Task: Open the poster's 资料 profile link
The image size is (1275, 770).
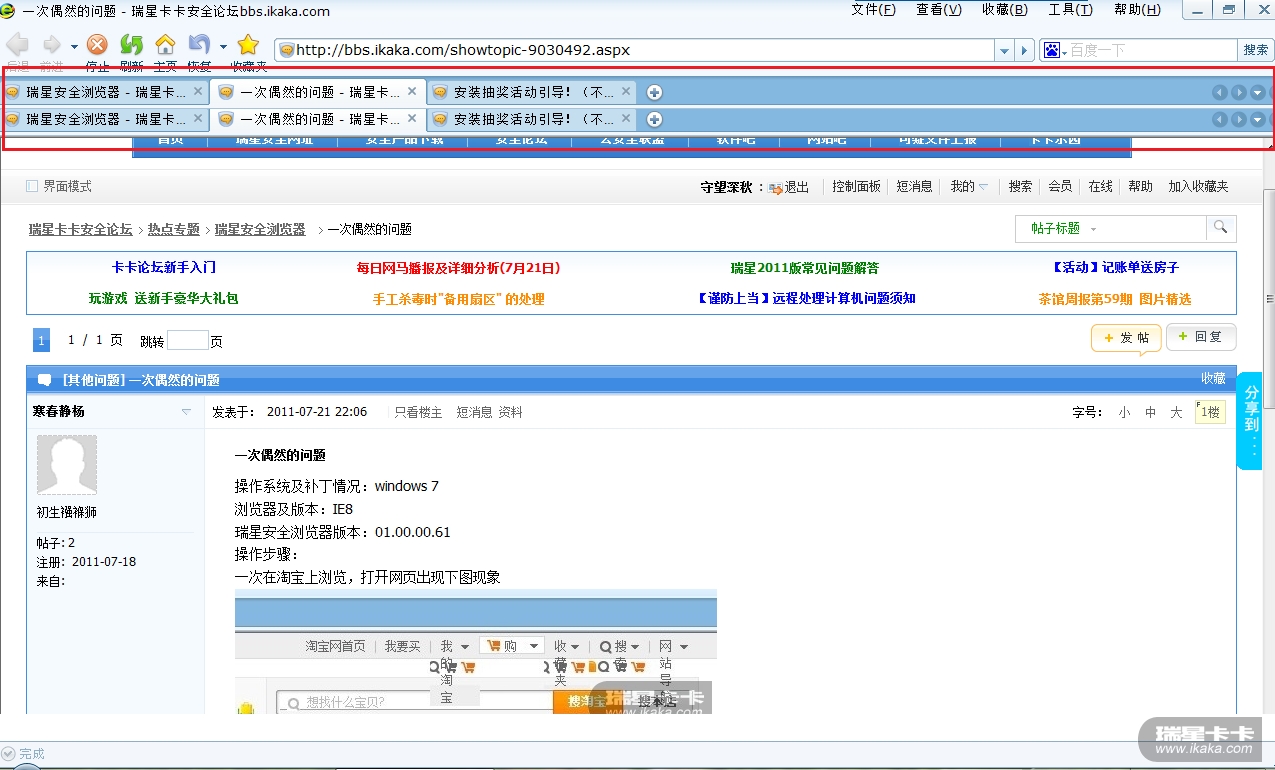Action: (x=510, y=412)
